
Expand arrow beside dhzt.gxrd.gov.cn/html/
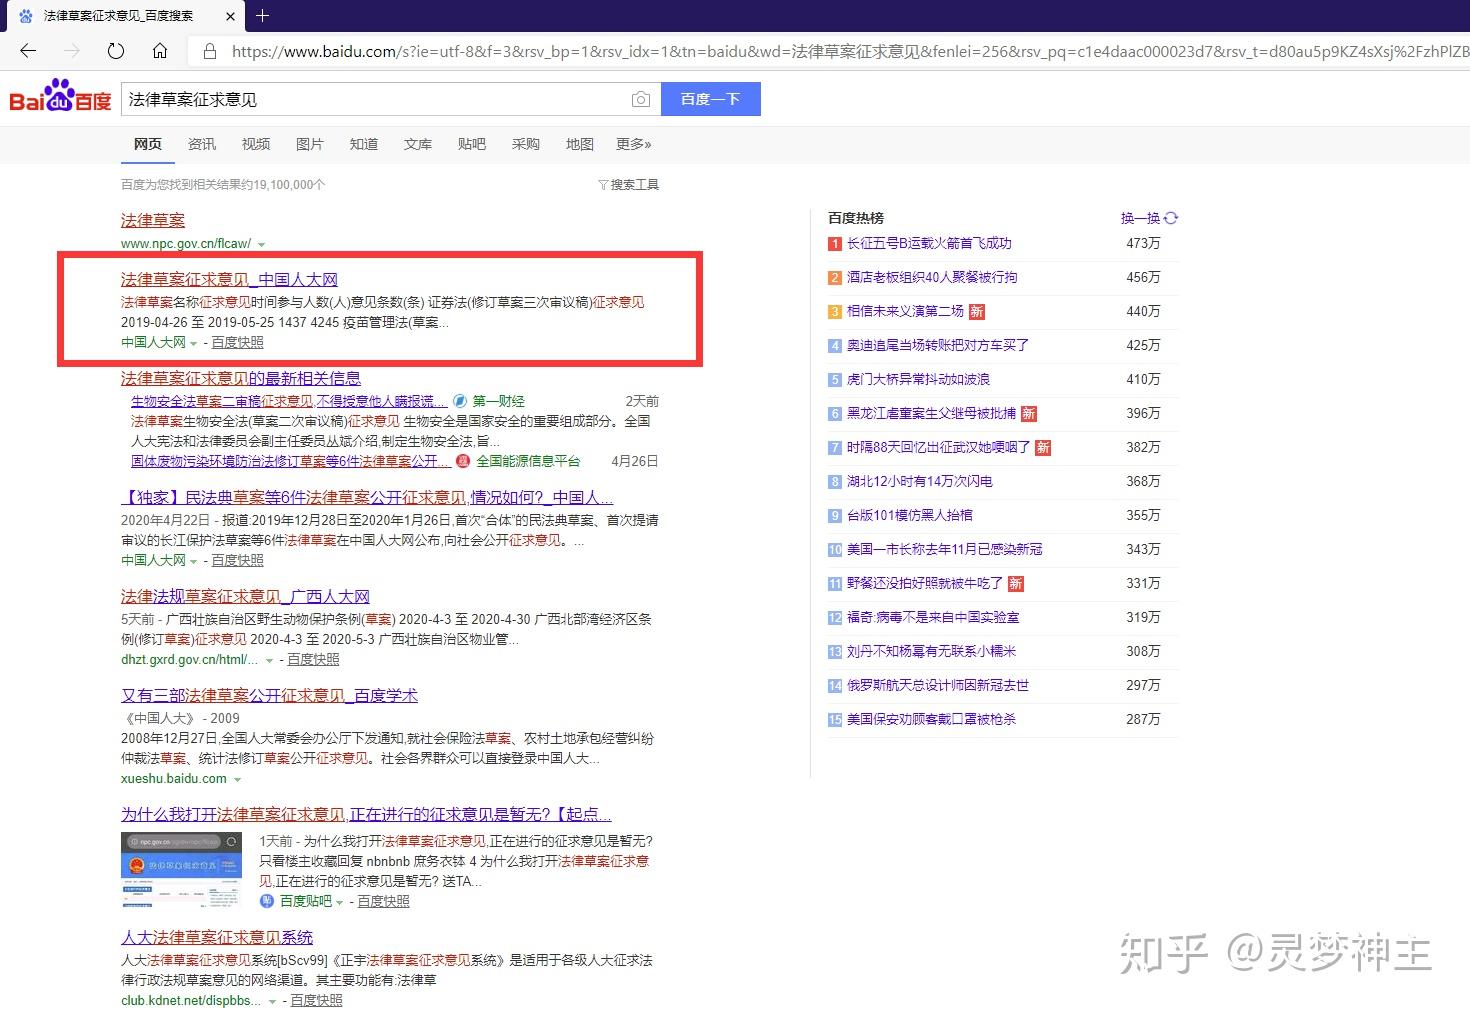270,661
